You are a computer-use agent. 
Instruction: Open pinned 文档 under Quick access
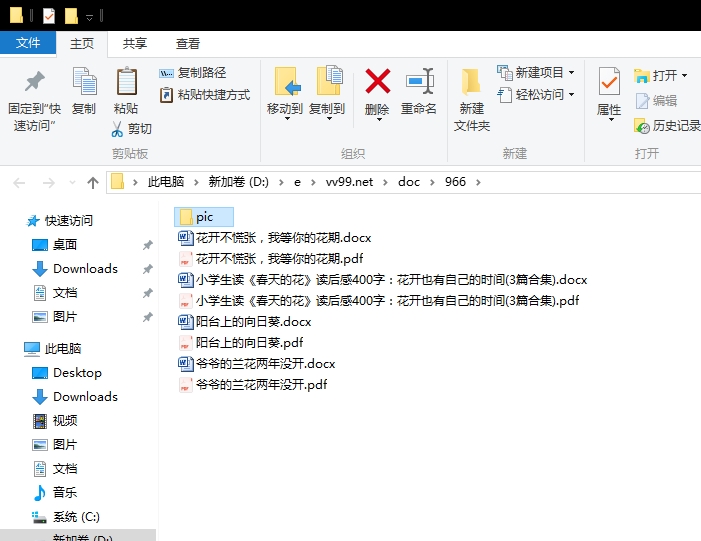pos(55,293)
